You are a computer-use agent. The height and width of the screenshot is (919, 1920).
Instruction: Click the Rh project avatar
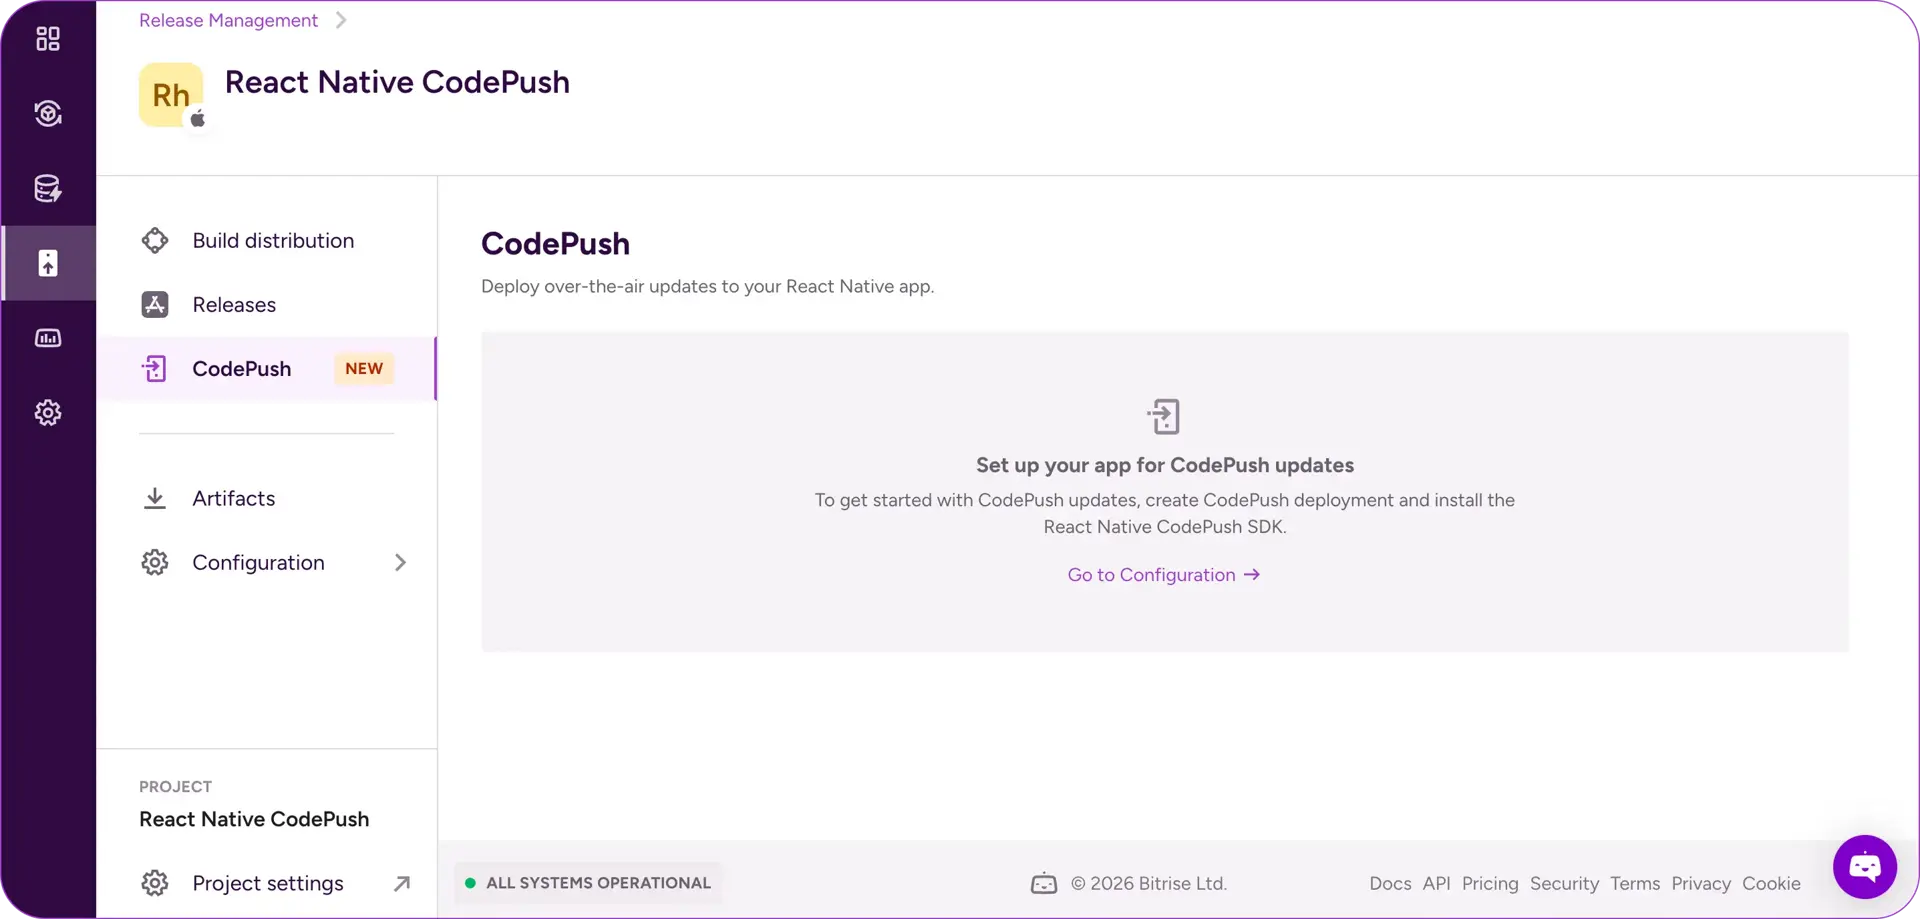tap(171, 95)
